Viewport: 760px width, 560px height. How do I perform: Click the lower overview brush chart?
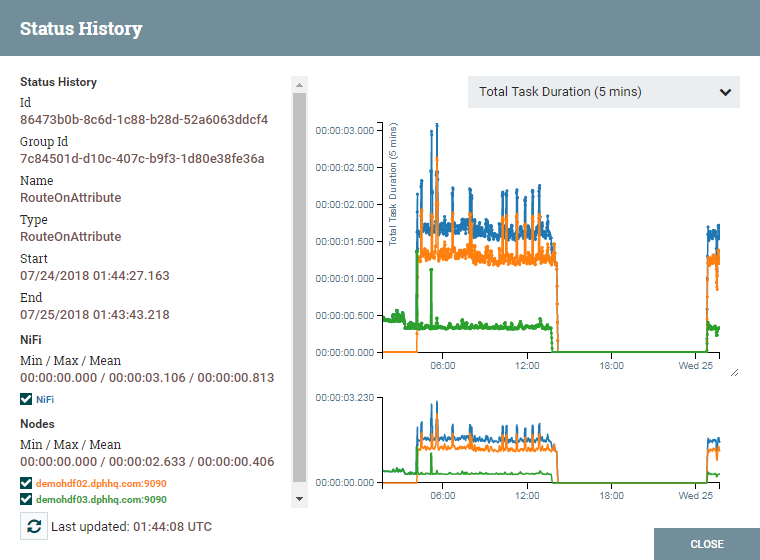click(550, 440)
